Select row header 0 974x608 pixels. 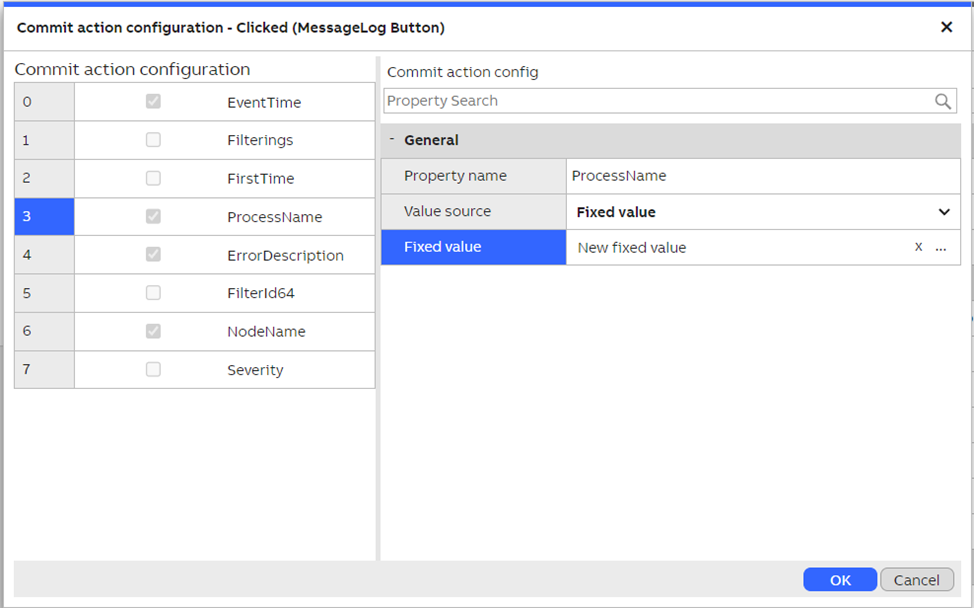pyautogui.click(x=44, y=102)
